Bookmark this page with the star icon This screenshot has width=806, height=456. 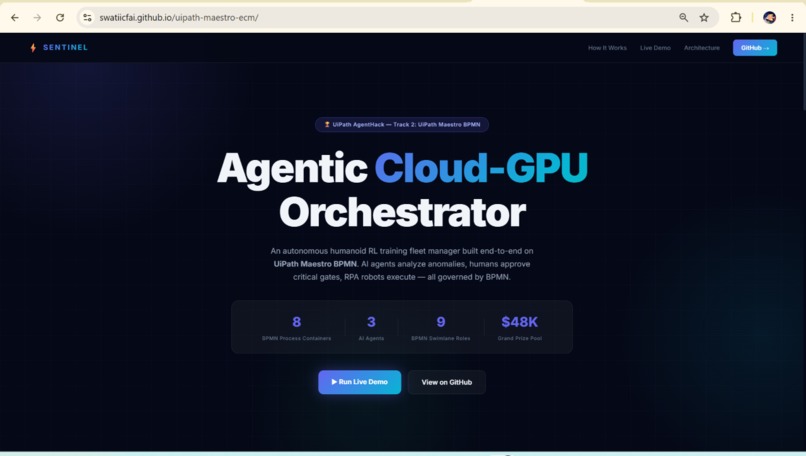pos(704,17)
